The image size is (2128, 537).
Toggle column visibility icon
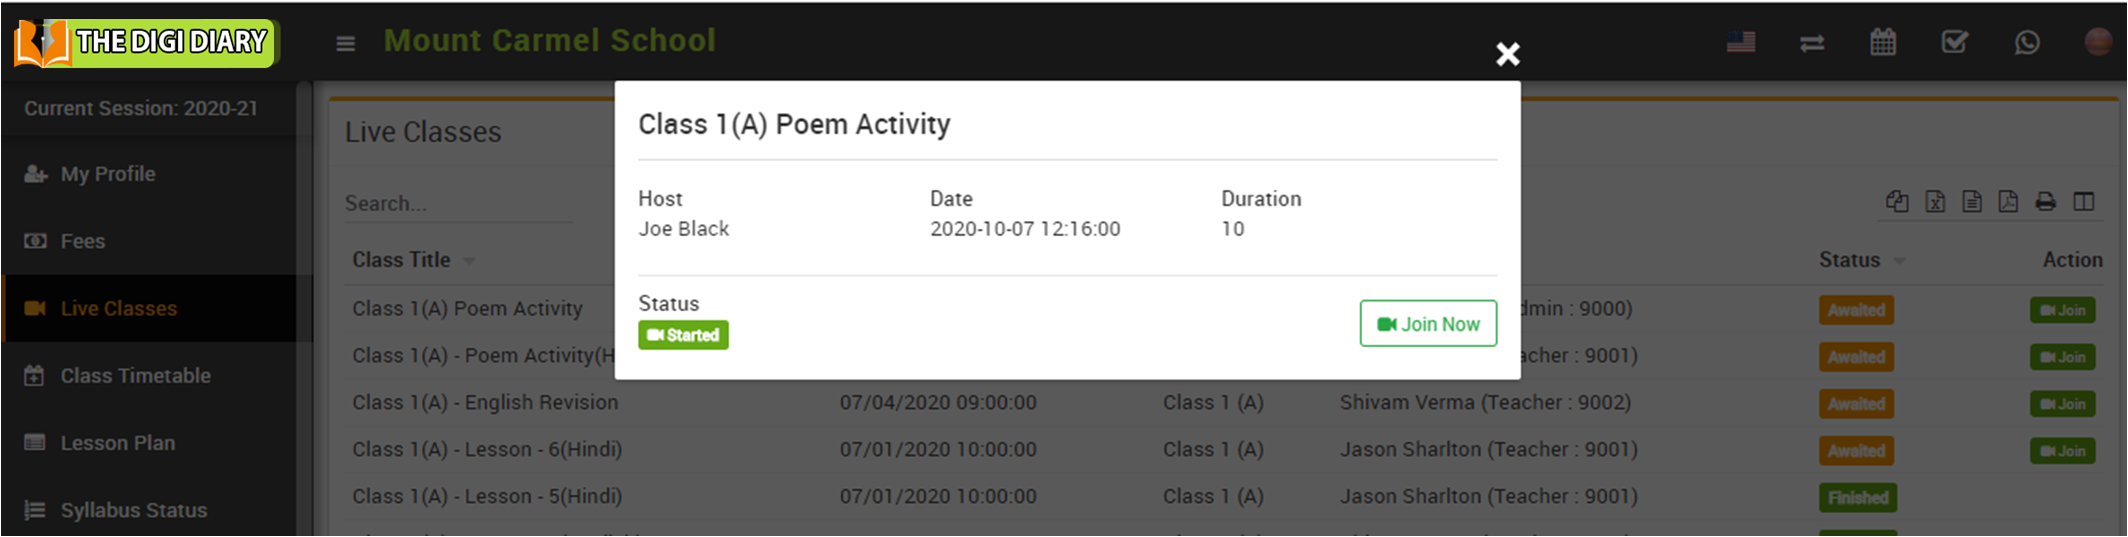point(2084,202)
